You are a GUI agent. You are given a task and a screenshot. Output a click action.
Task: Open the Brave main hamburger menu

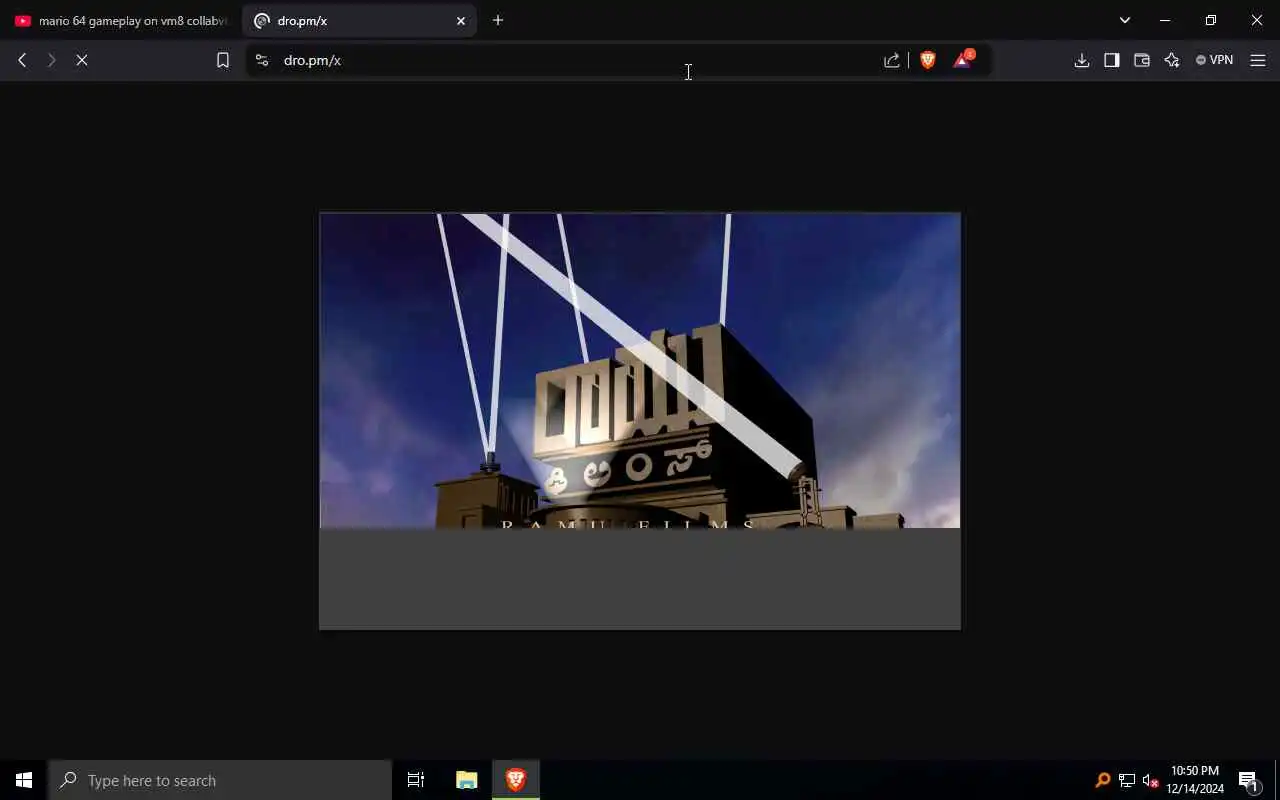[x=1258, y=60]
